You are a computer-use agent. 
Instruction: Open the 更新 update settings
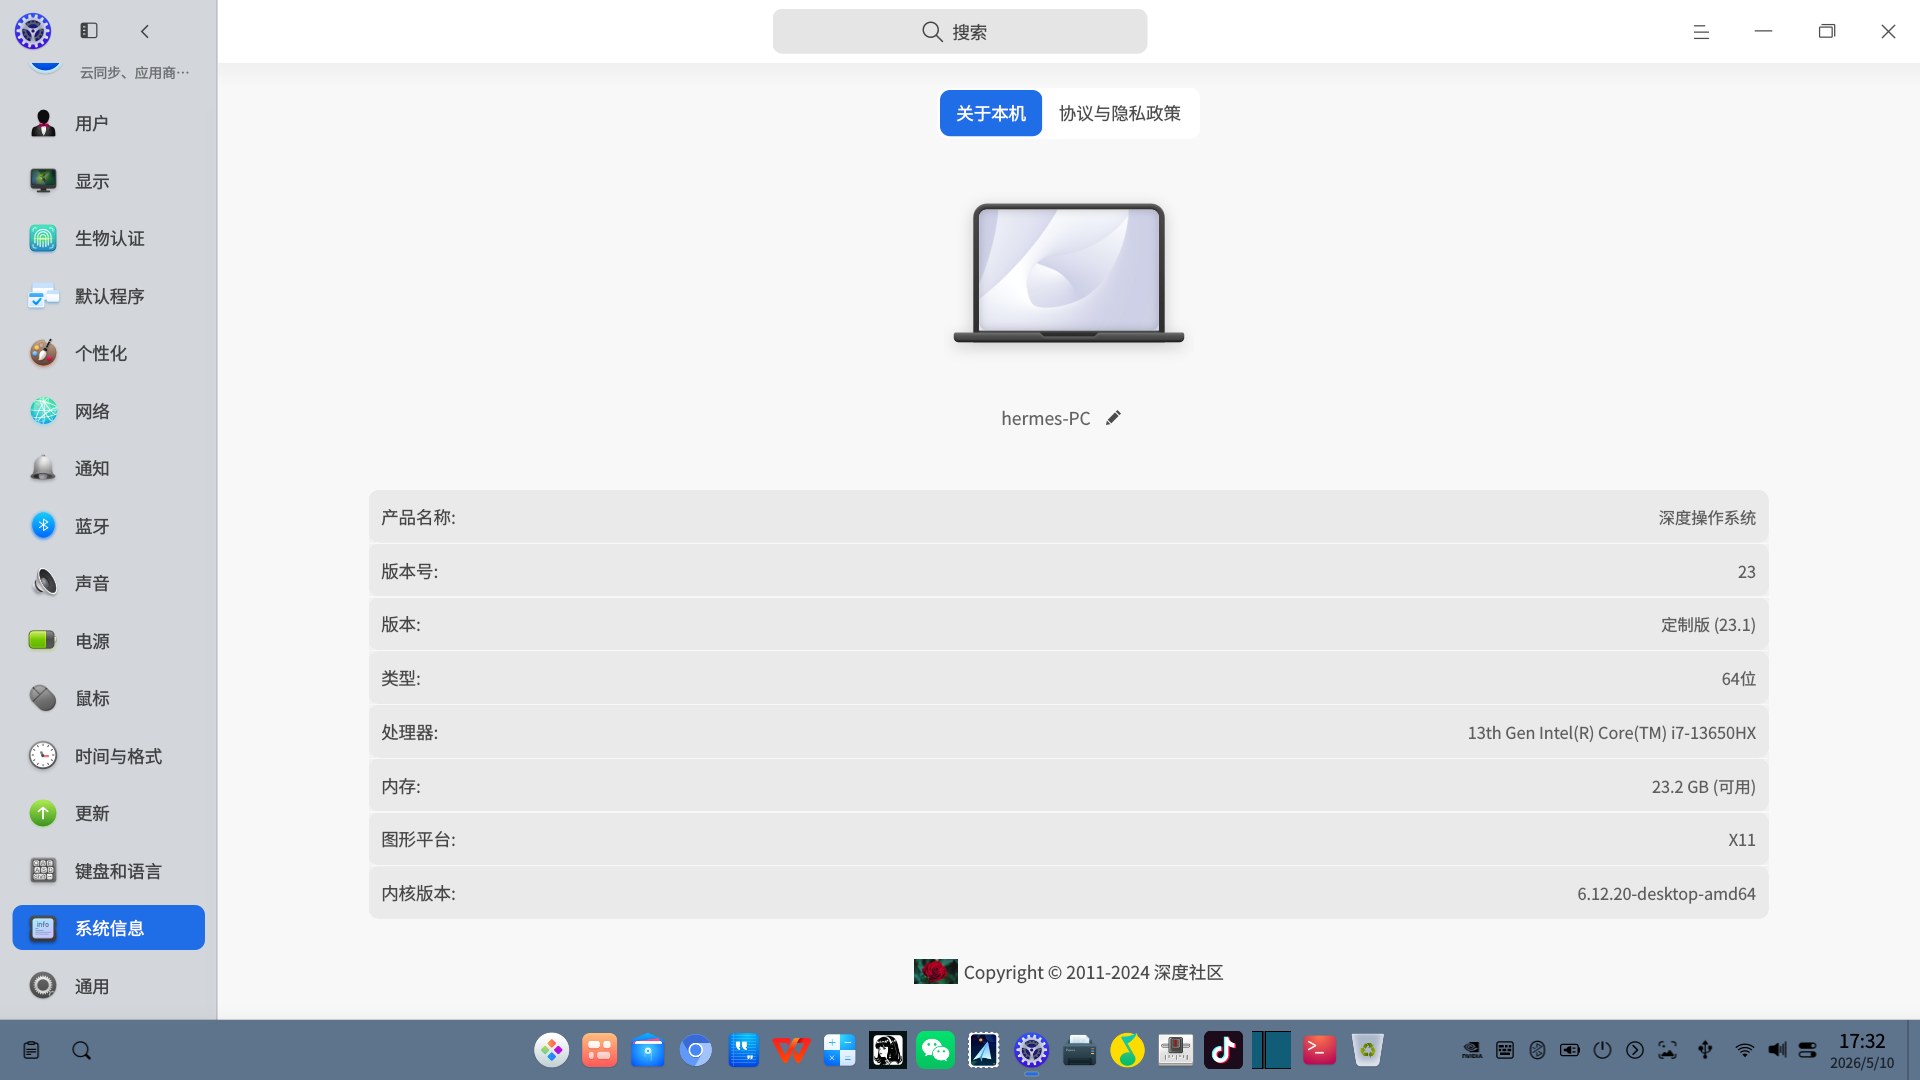pos(108,813)
